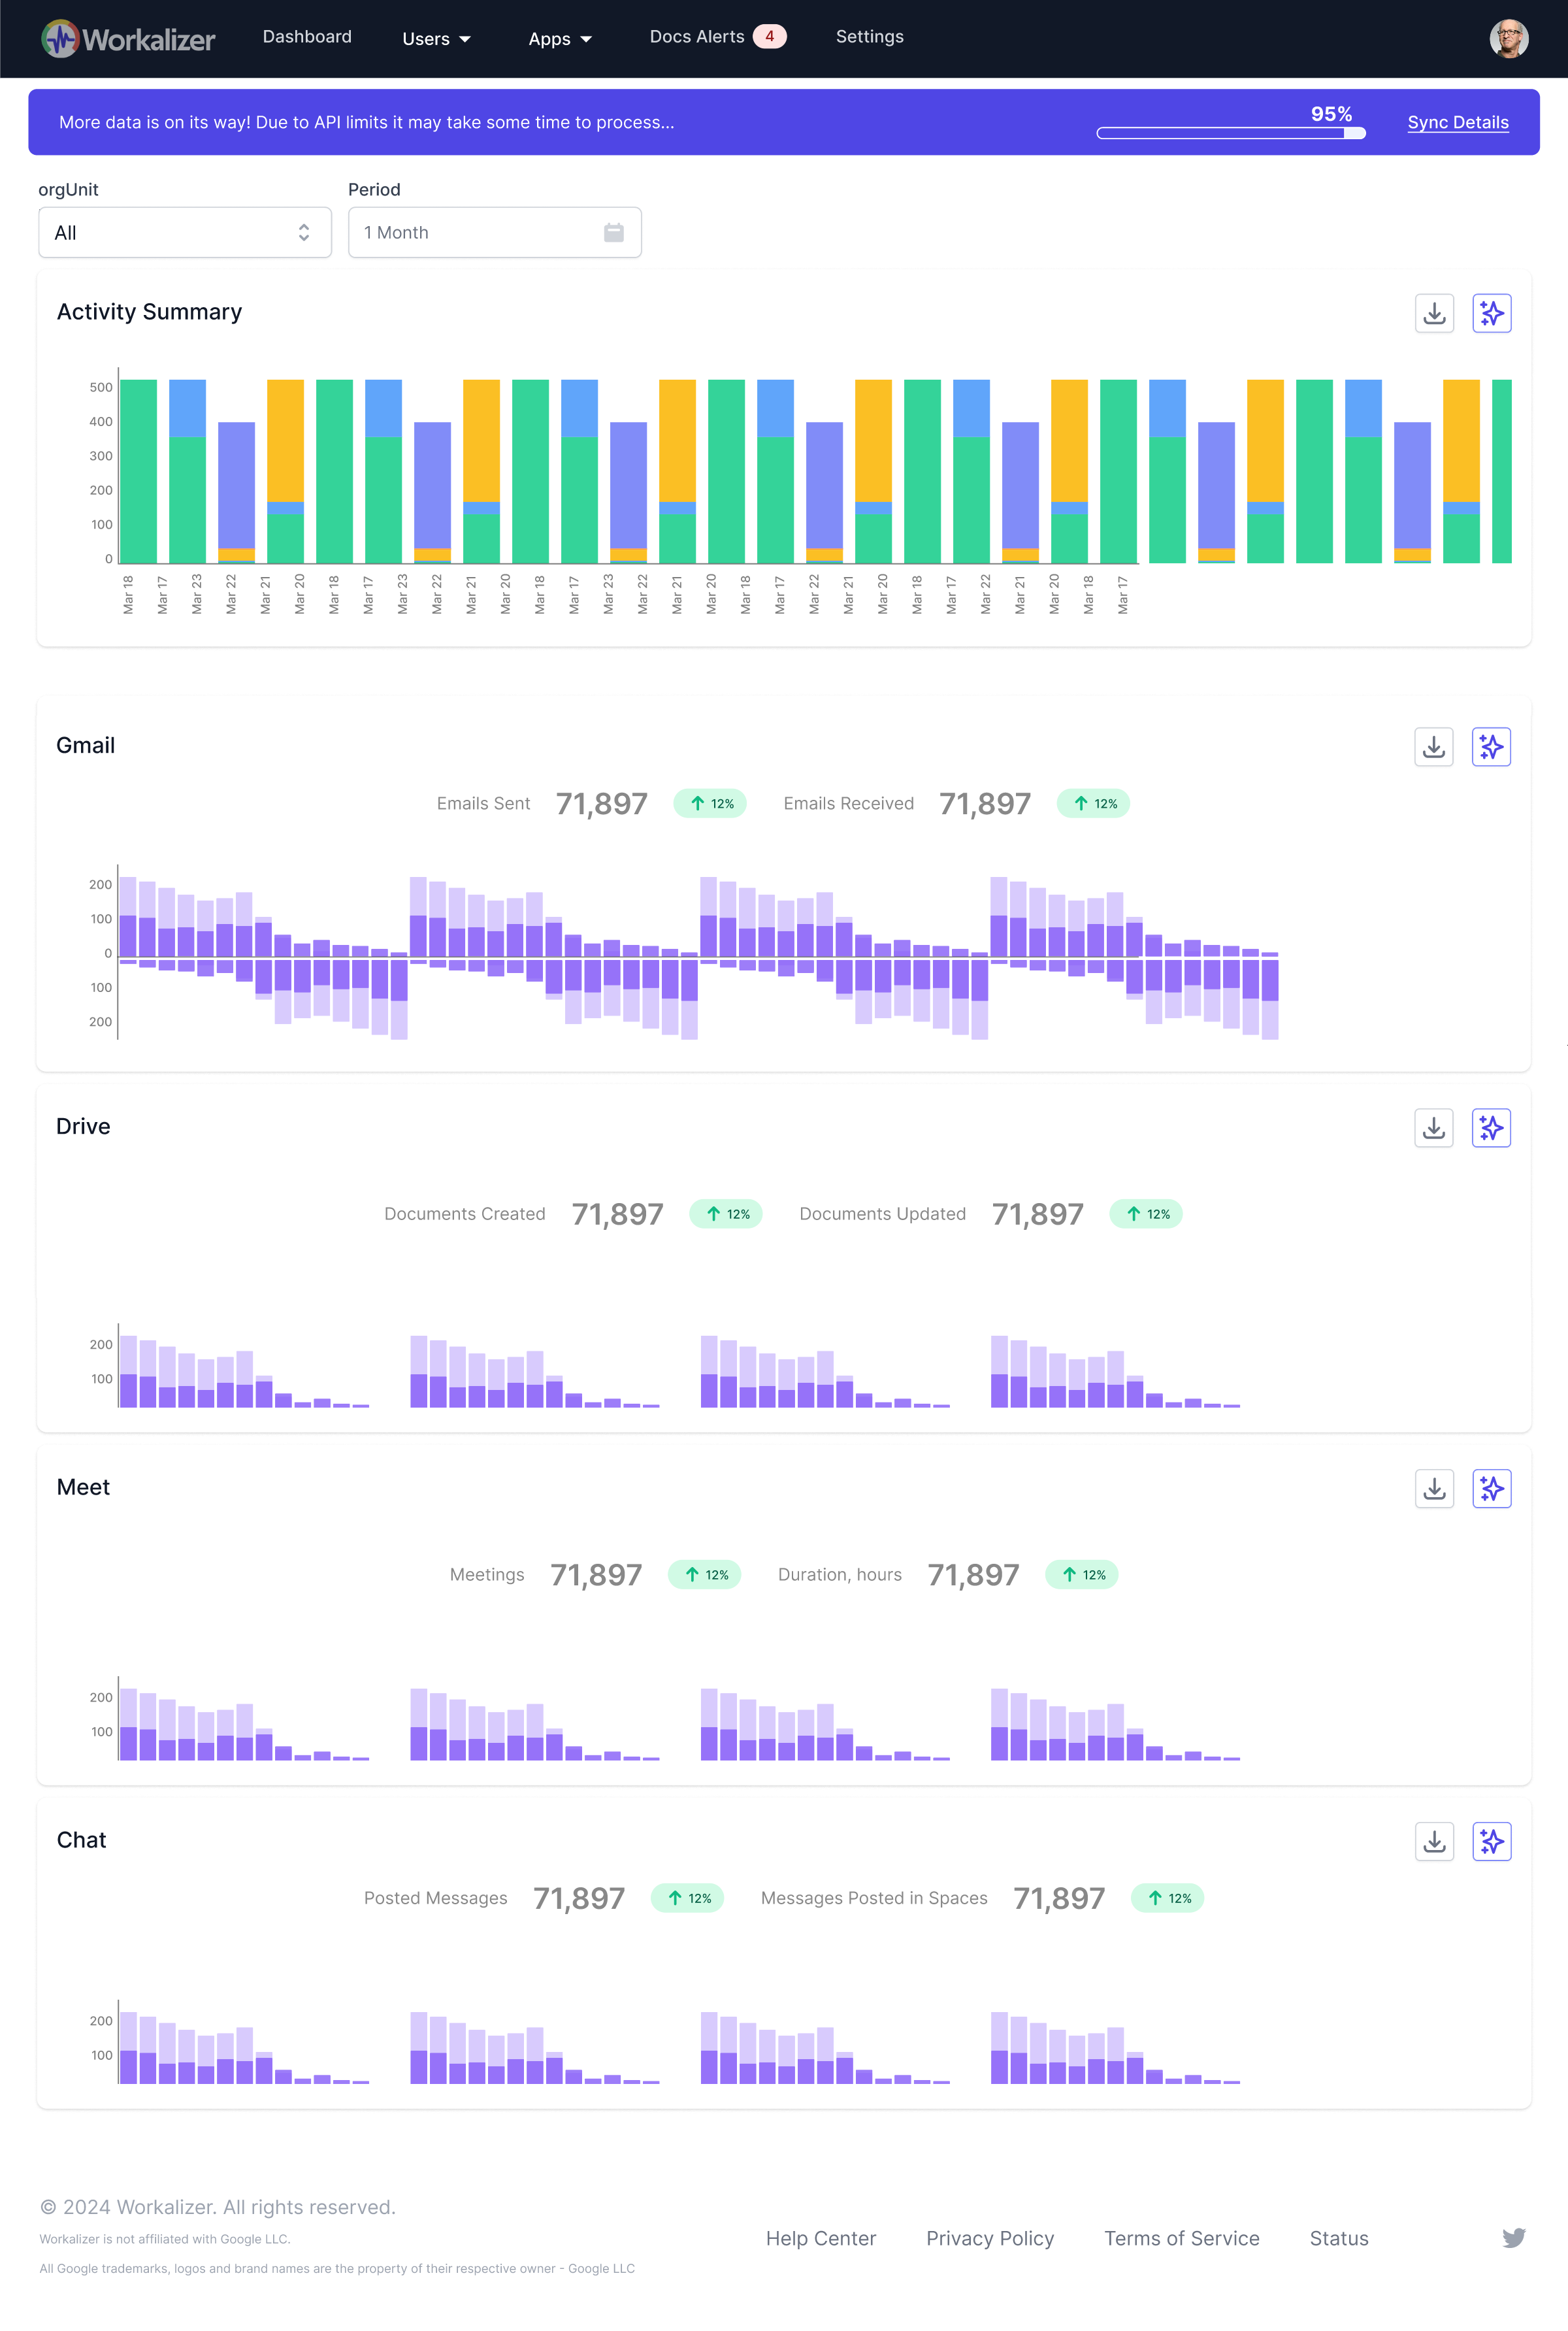Open the Settings page
1568x2331 pixels.
click(x=869, y=36)
